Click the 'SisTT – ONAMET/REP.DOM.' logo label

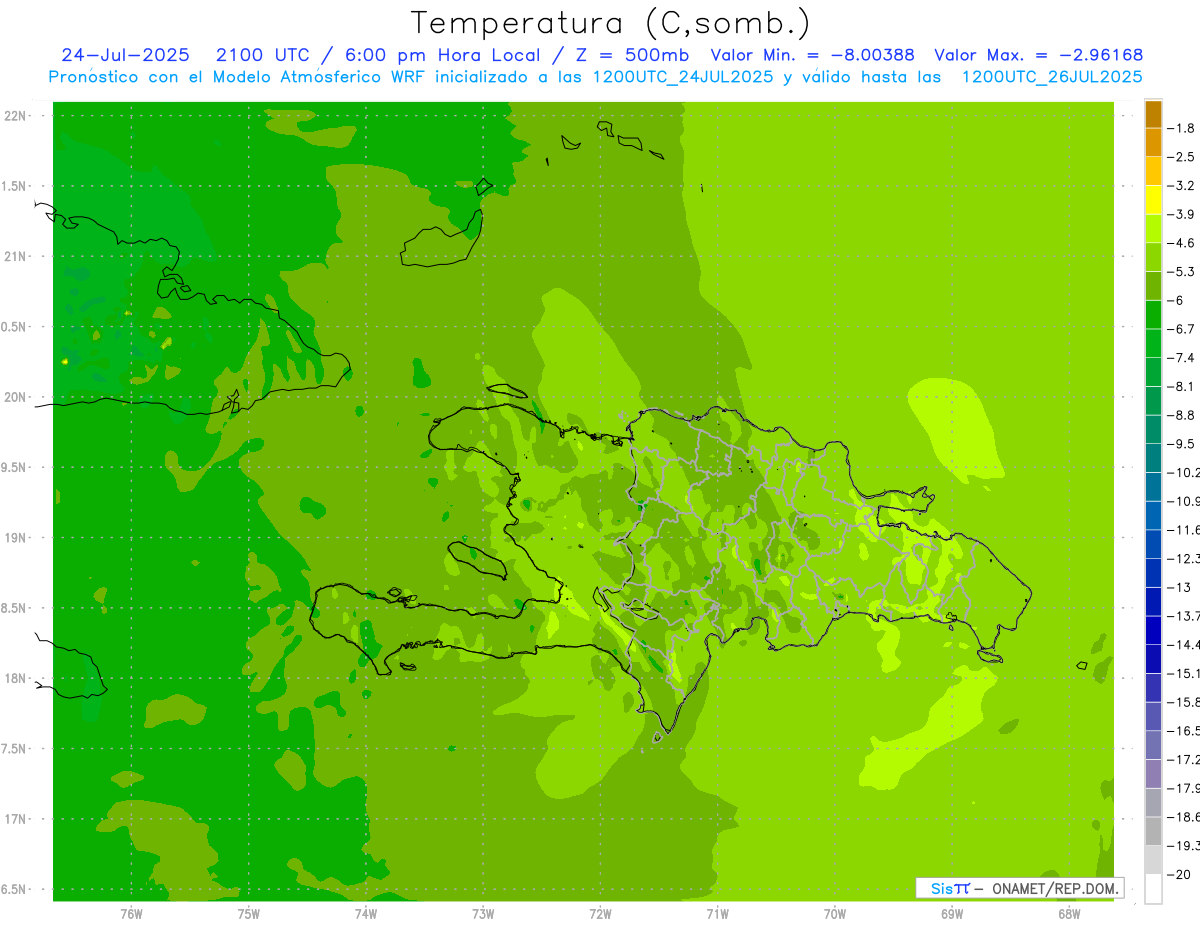(1020, 888)
